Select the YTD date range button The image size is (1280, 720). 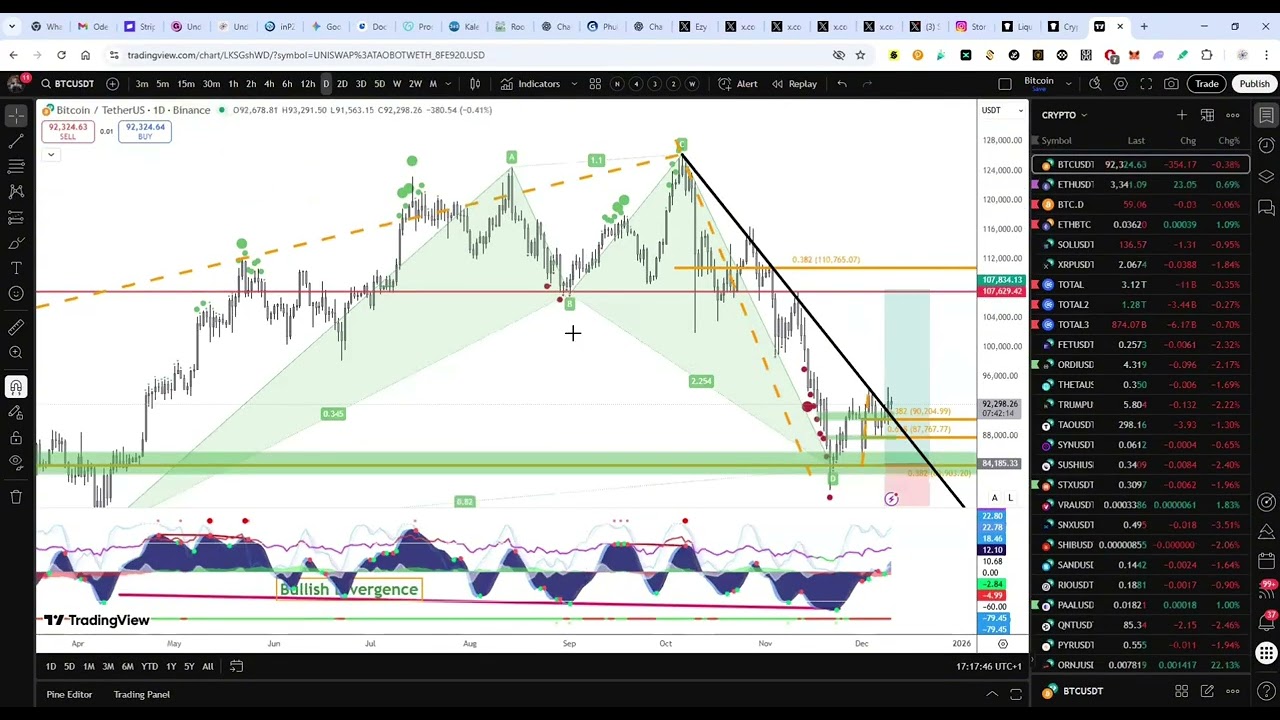coord(149,666)
